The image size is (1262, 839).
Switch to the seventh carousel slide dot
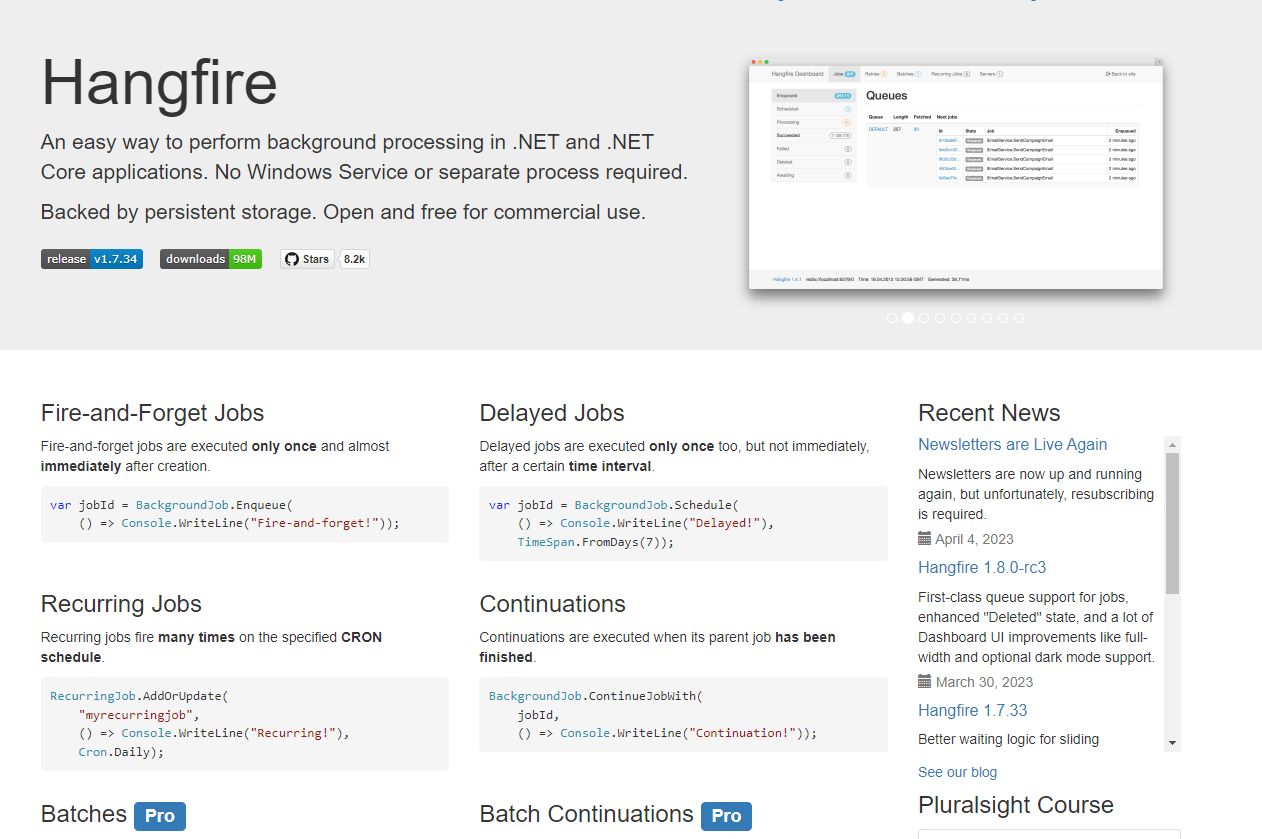click(987, 318)
